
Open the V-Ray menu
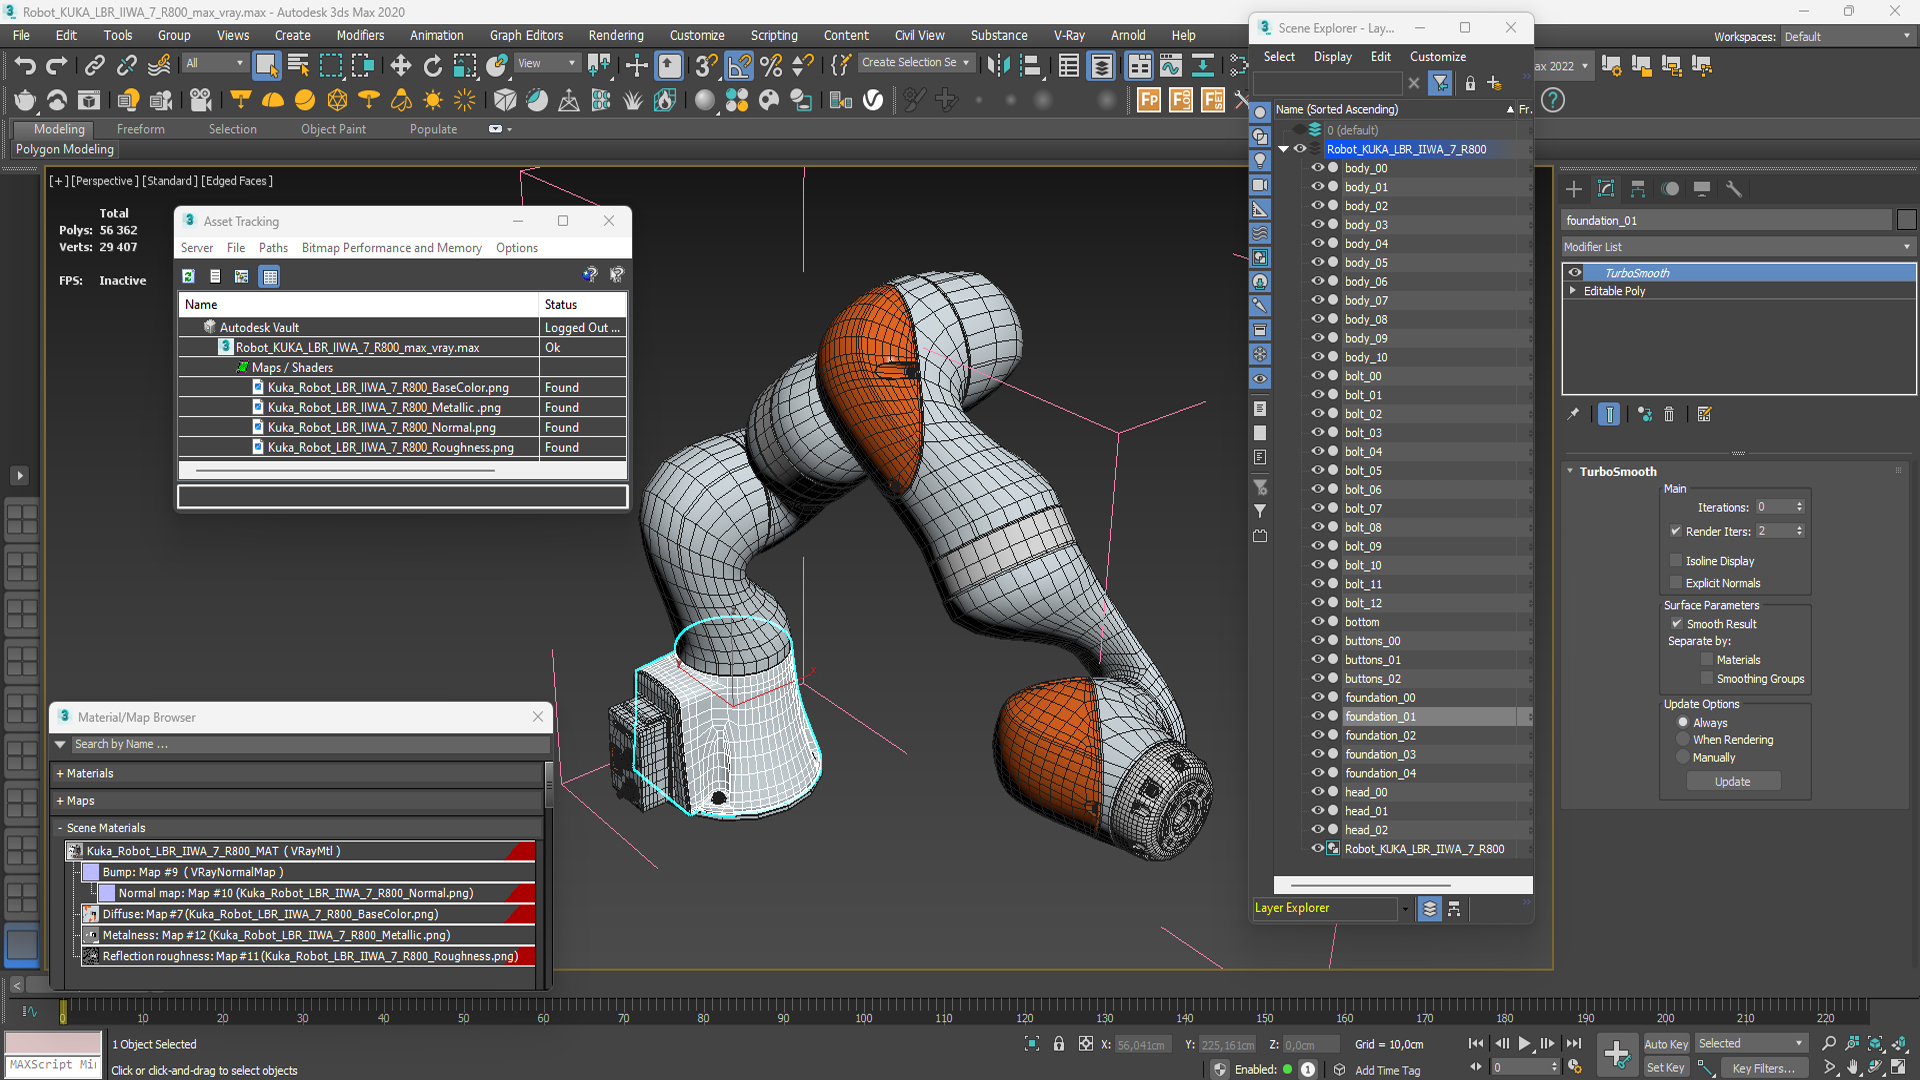click(1069, 35)
